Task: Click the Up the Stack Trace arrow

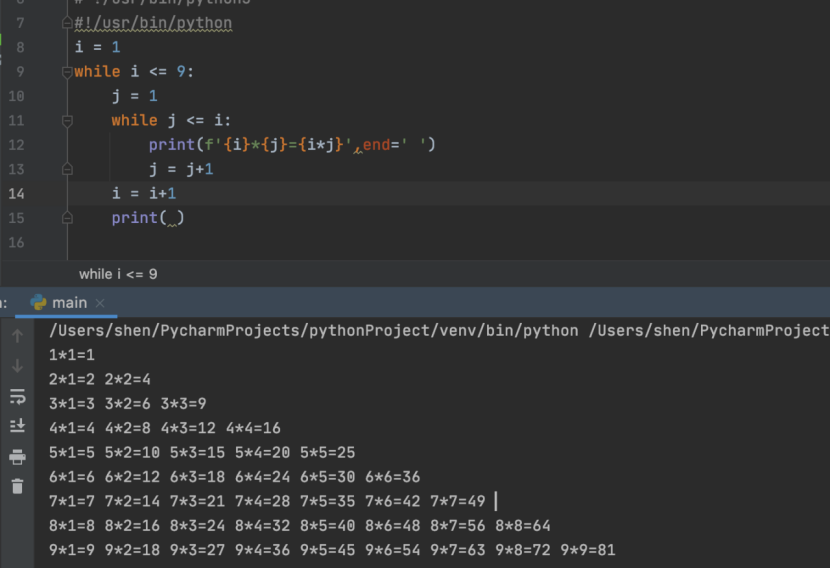Action: tap(17, 336)
